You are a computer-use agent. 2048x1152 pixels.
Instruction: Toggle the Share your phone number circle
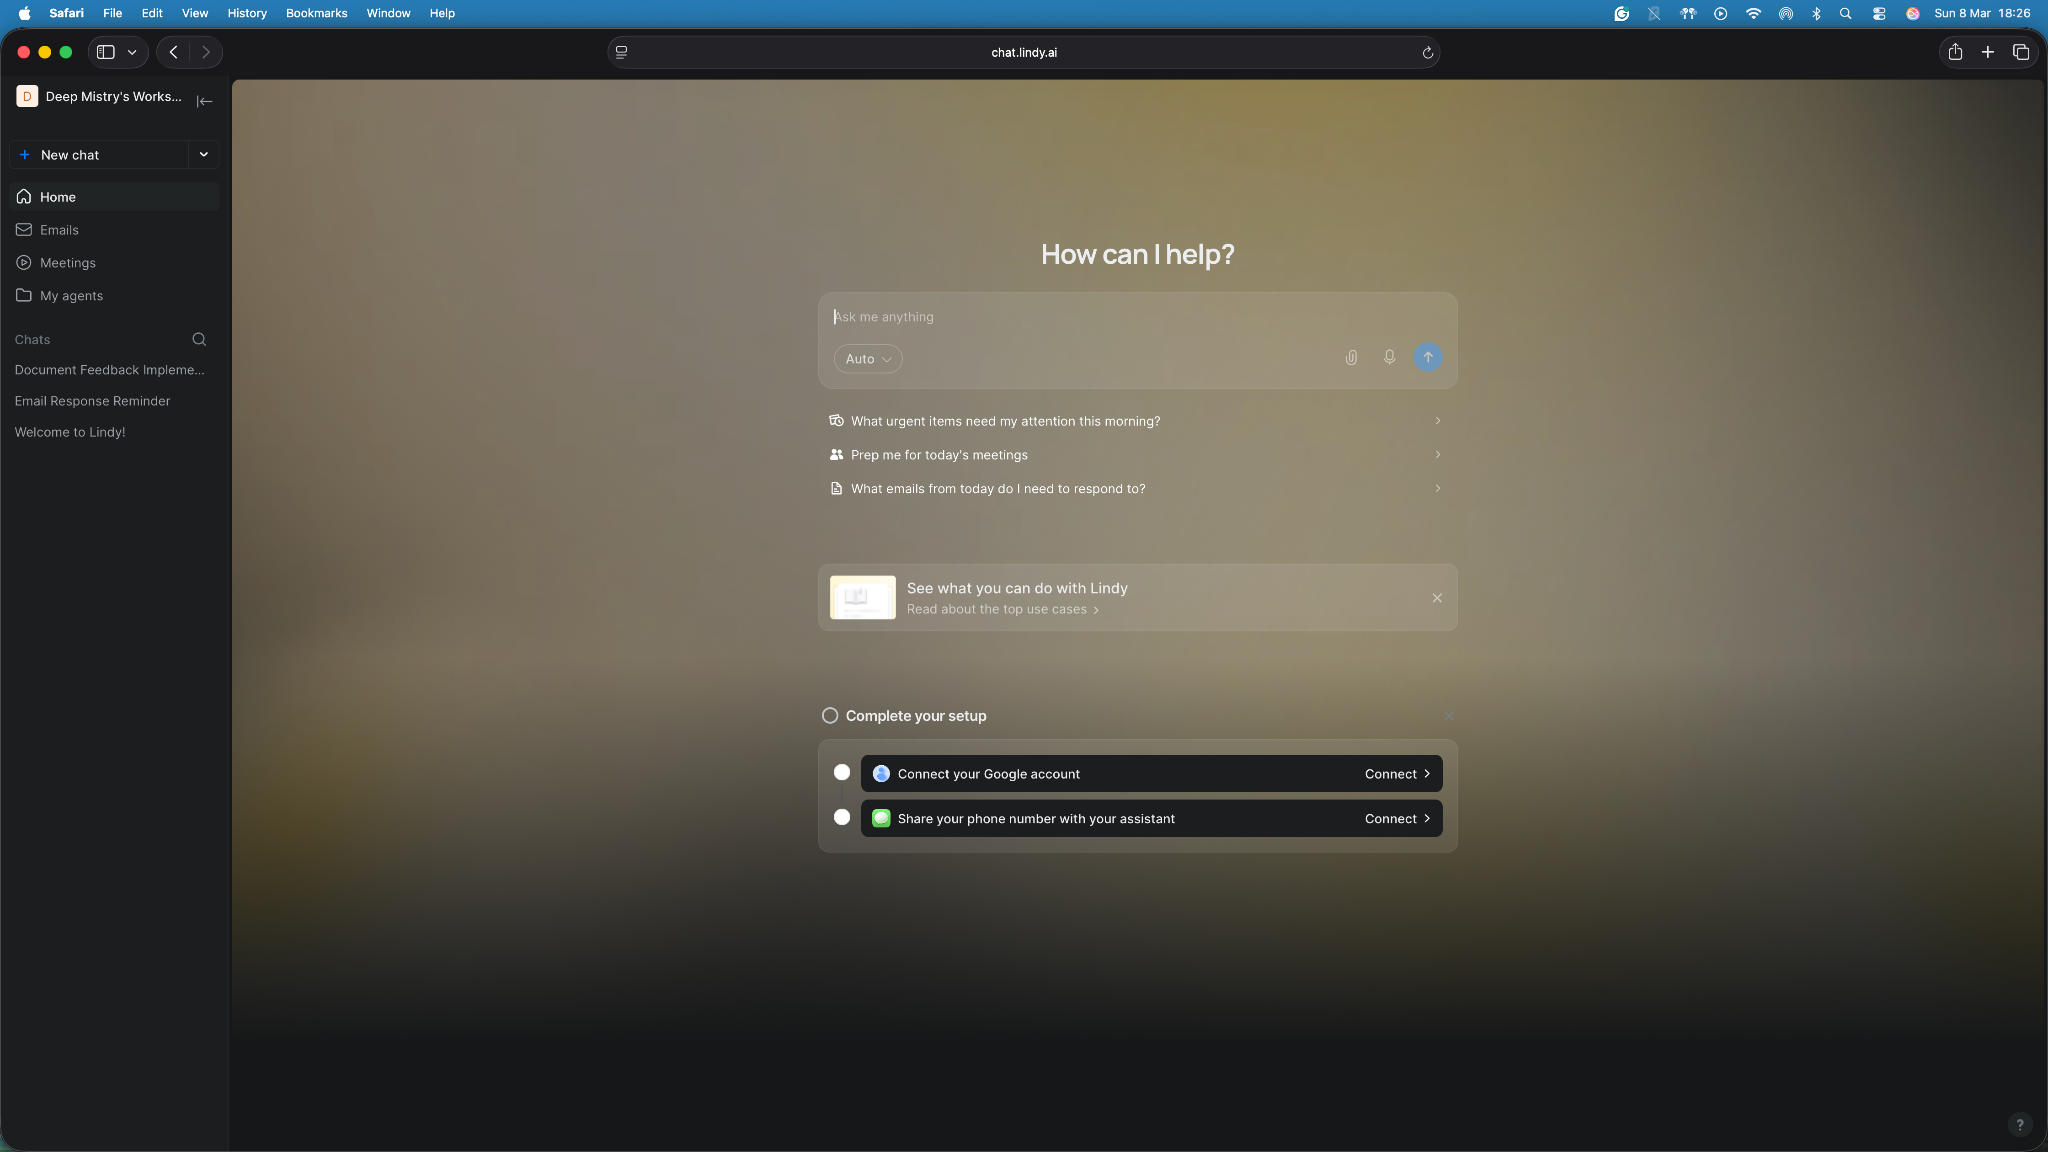[x=842, y=818]
